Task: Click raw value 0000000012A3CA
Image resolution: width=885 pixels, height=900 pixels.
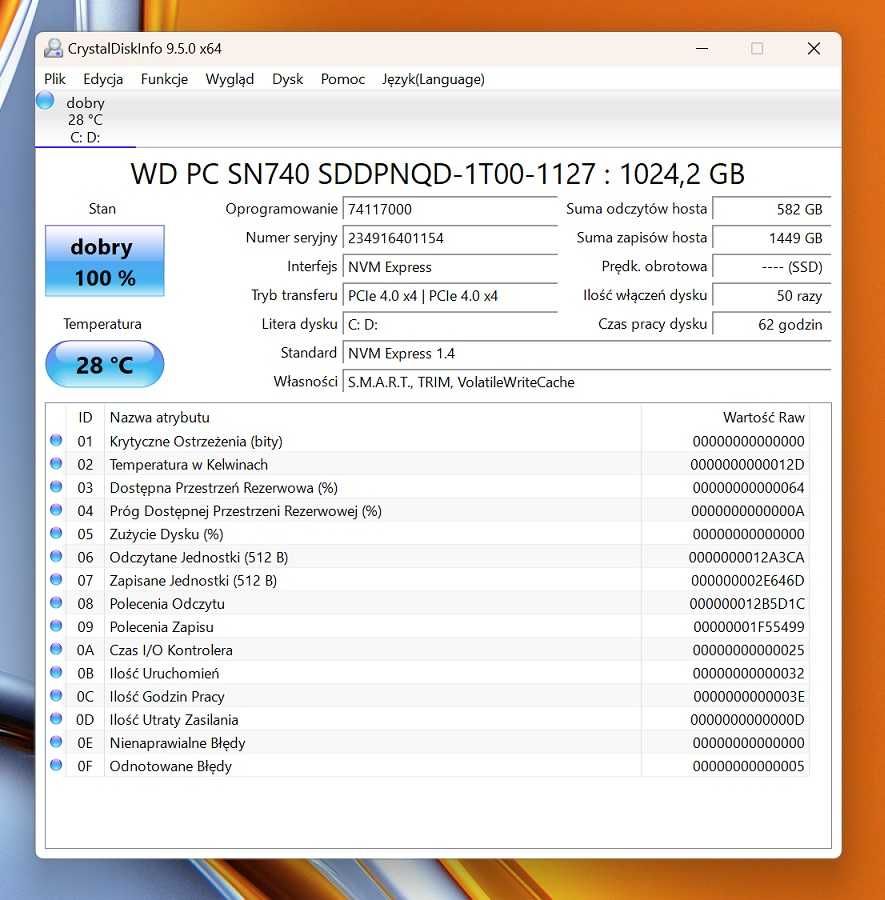Action: tap(746, 557)
